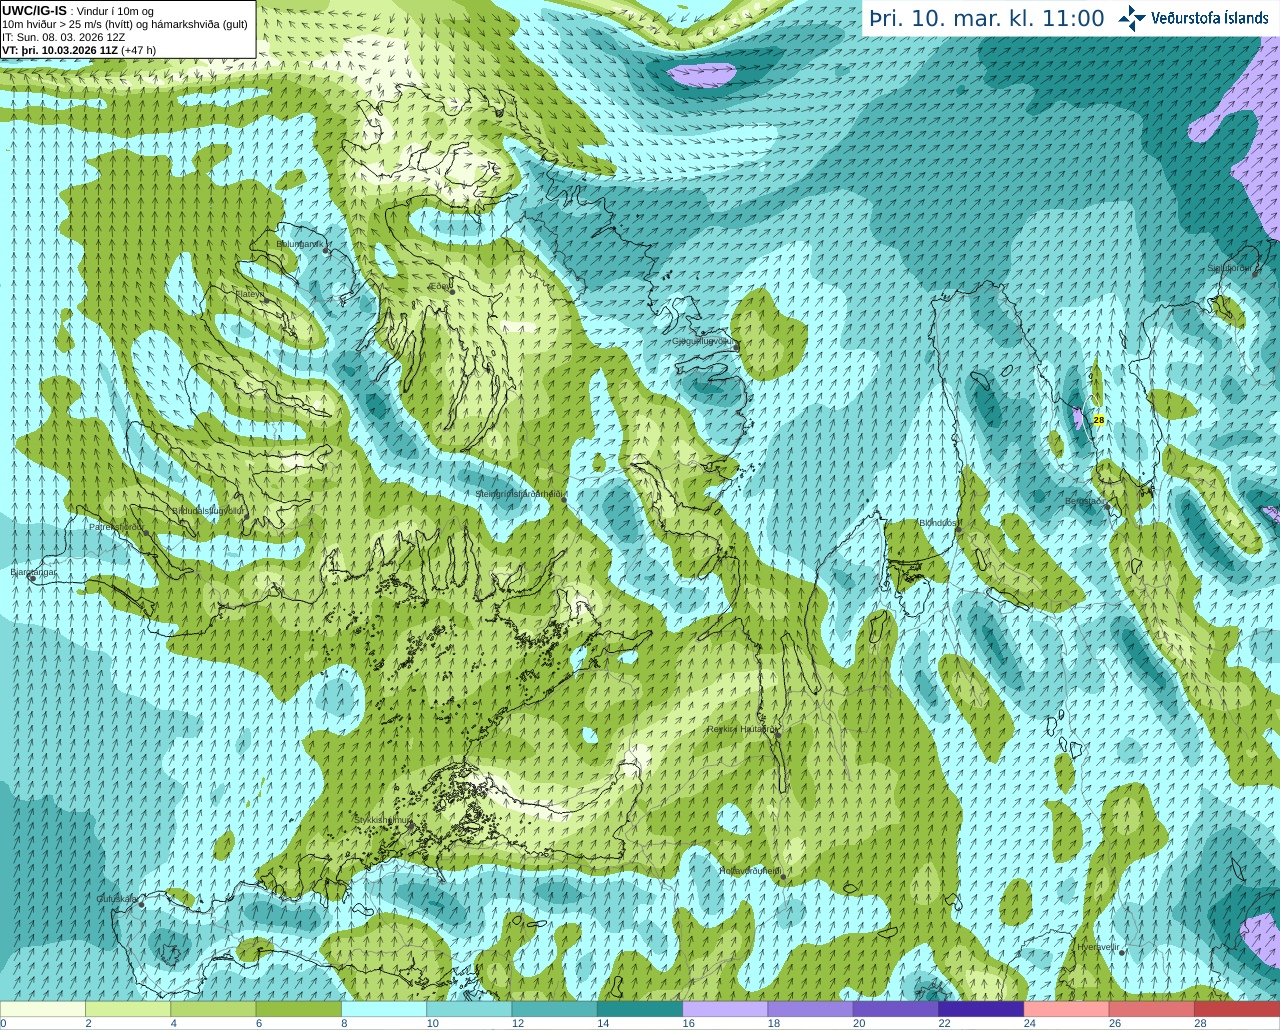Click the 10–12 m/s light teal legend swatch

469,1009
